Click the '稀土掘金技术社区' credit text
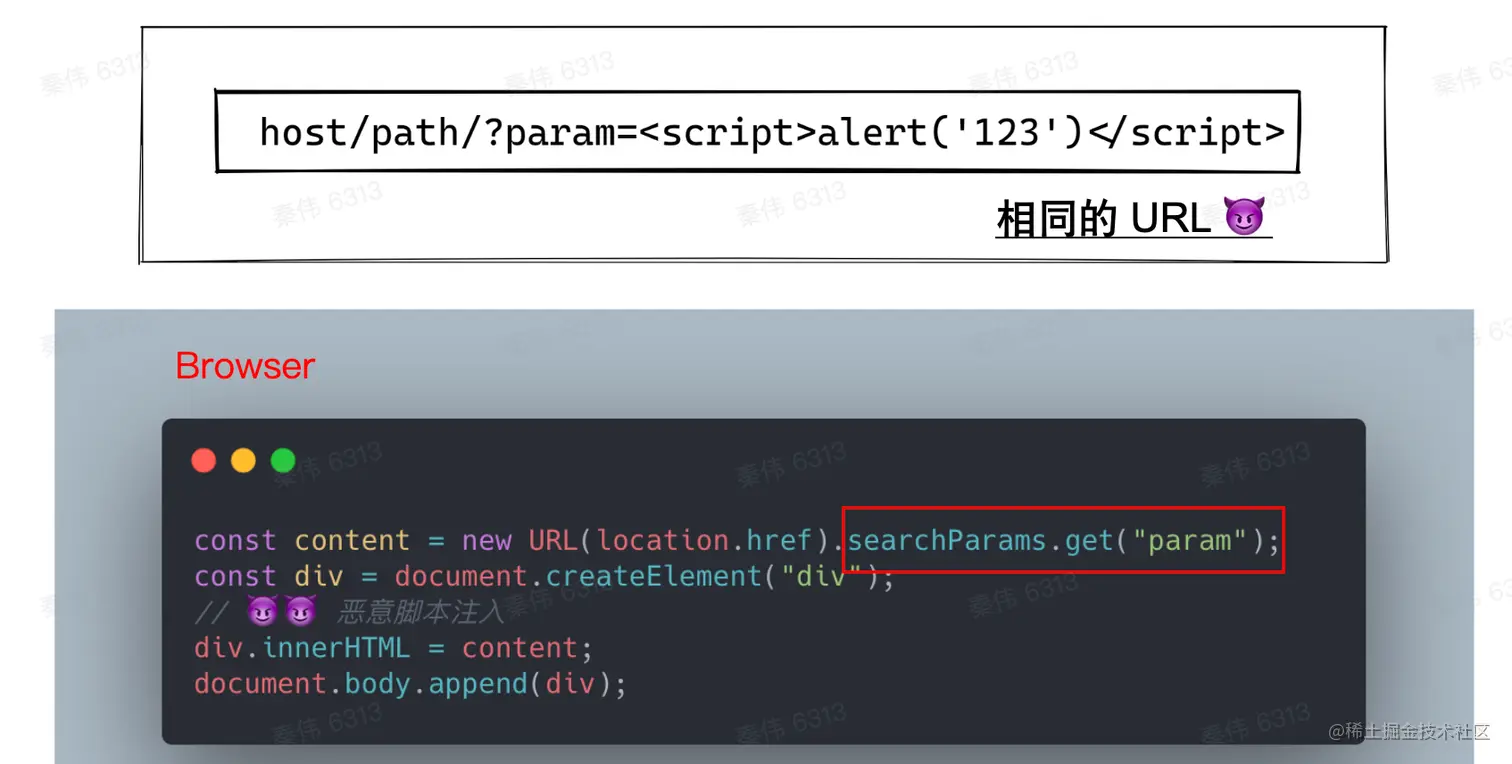Viewport: 1512px width, 764px height. coord(1409,731)
